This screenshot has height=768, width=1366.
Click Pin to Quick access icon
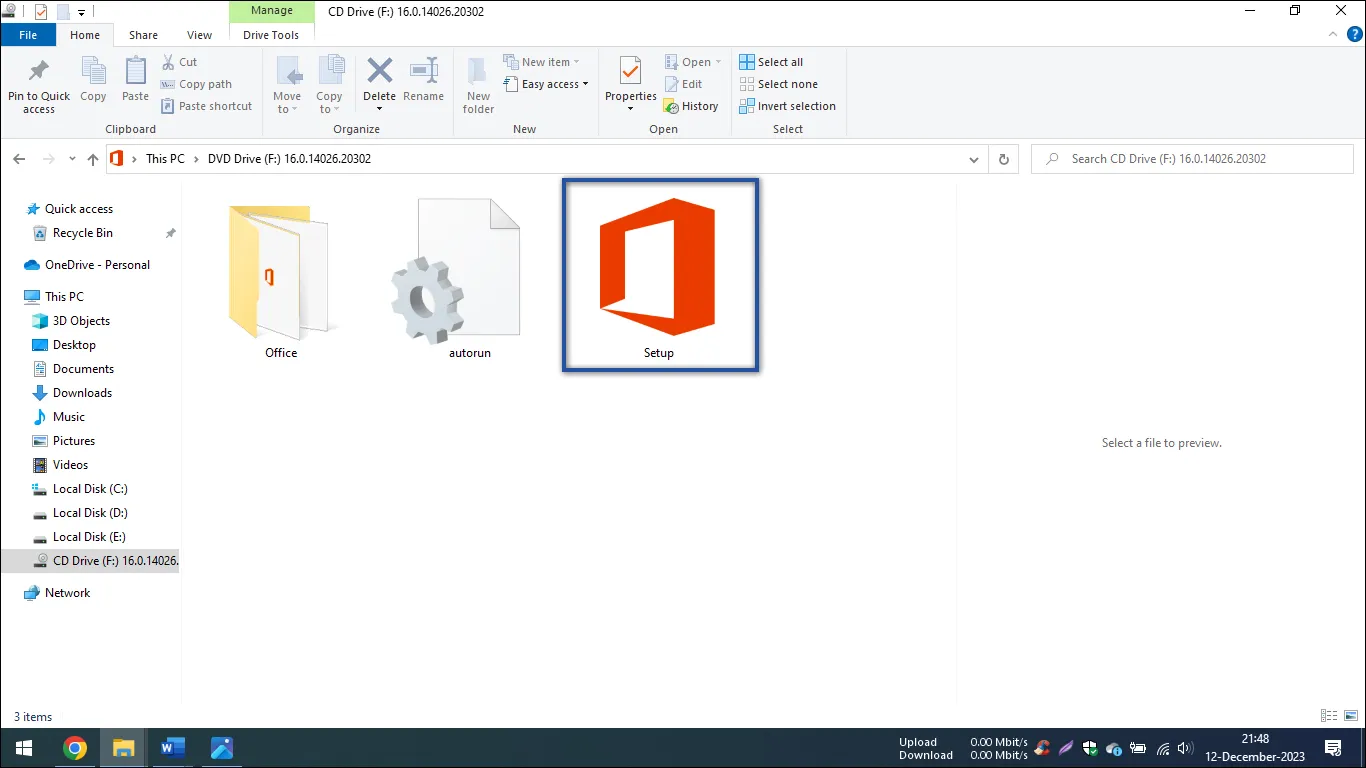[39, 73]
